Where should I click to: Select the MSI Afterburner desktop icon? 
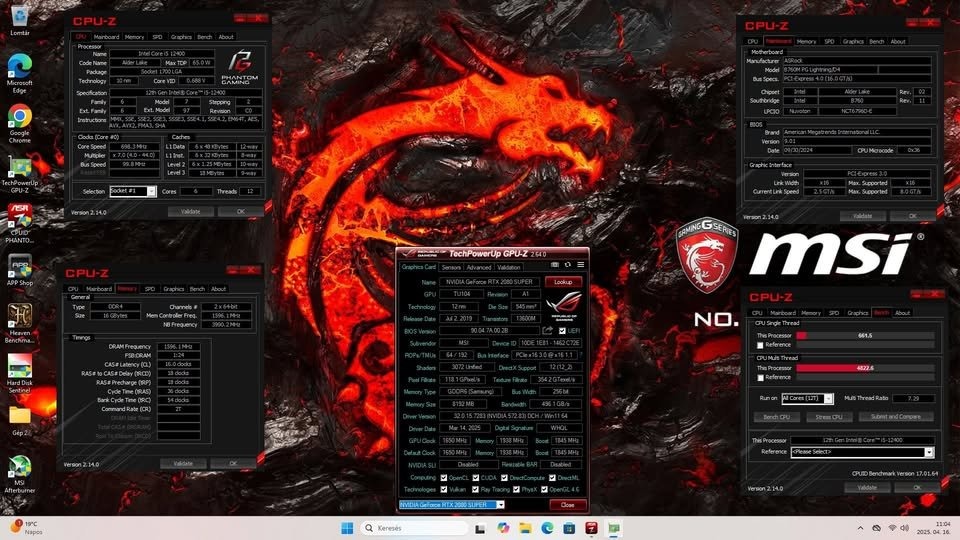(x=20, y=474)
